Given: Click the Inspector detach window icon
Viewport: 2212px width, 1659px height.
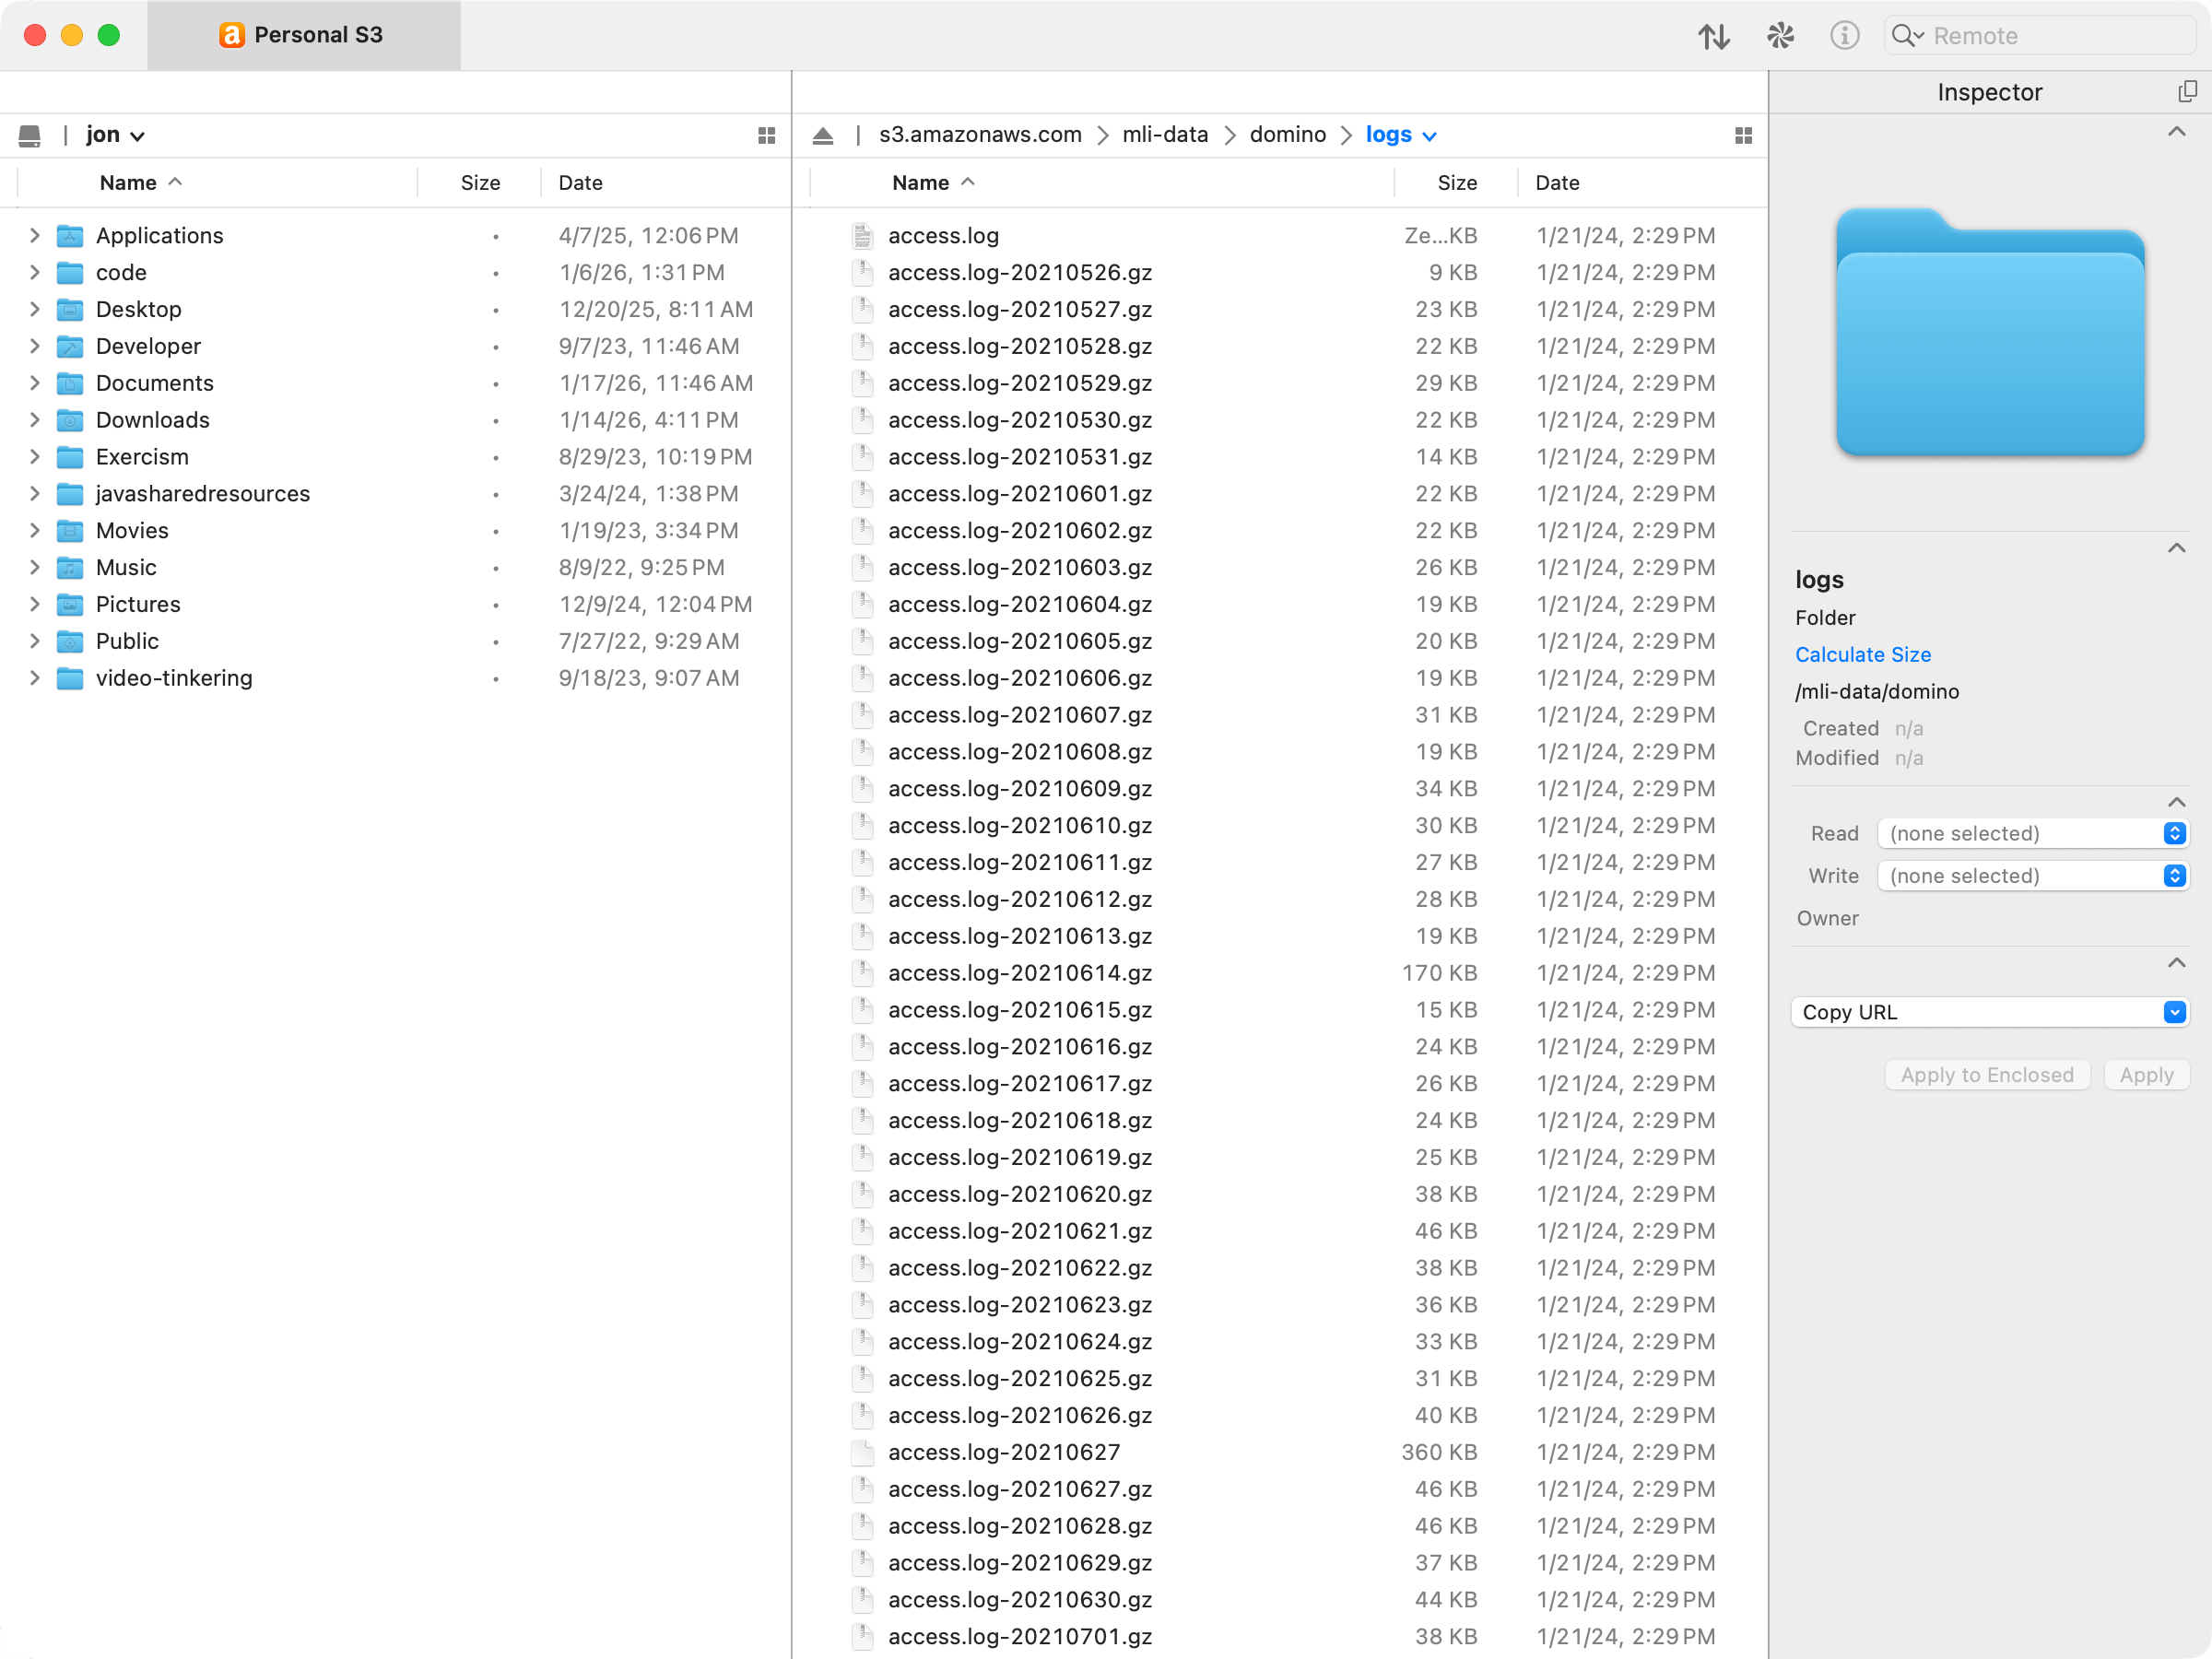Looking at the screenshot, I should tap(2187, 92).
